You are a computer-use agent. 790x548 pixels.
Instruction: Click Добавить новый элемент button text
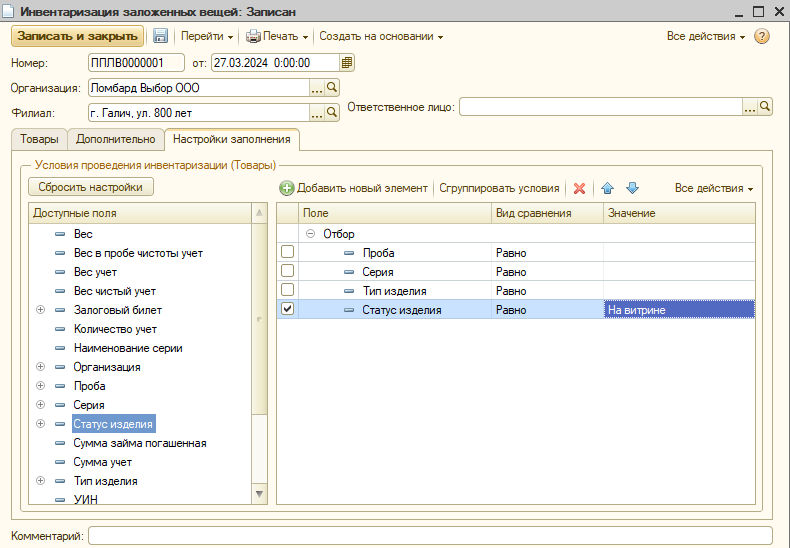tap(362, 188)
